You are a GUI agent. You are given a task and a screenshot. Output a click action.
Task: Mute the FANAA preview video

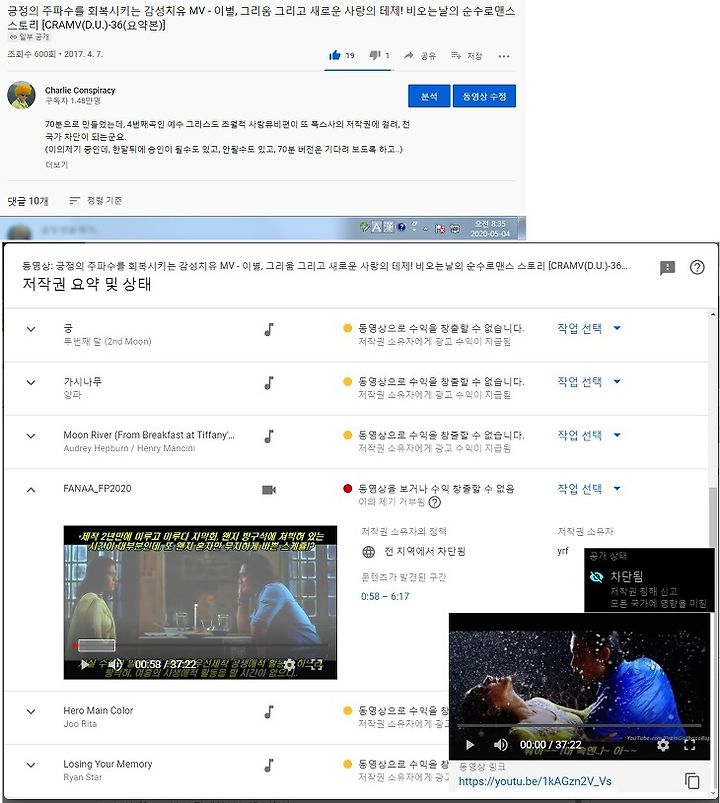115,665
